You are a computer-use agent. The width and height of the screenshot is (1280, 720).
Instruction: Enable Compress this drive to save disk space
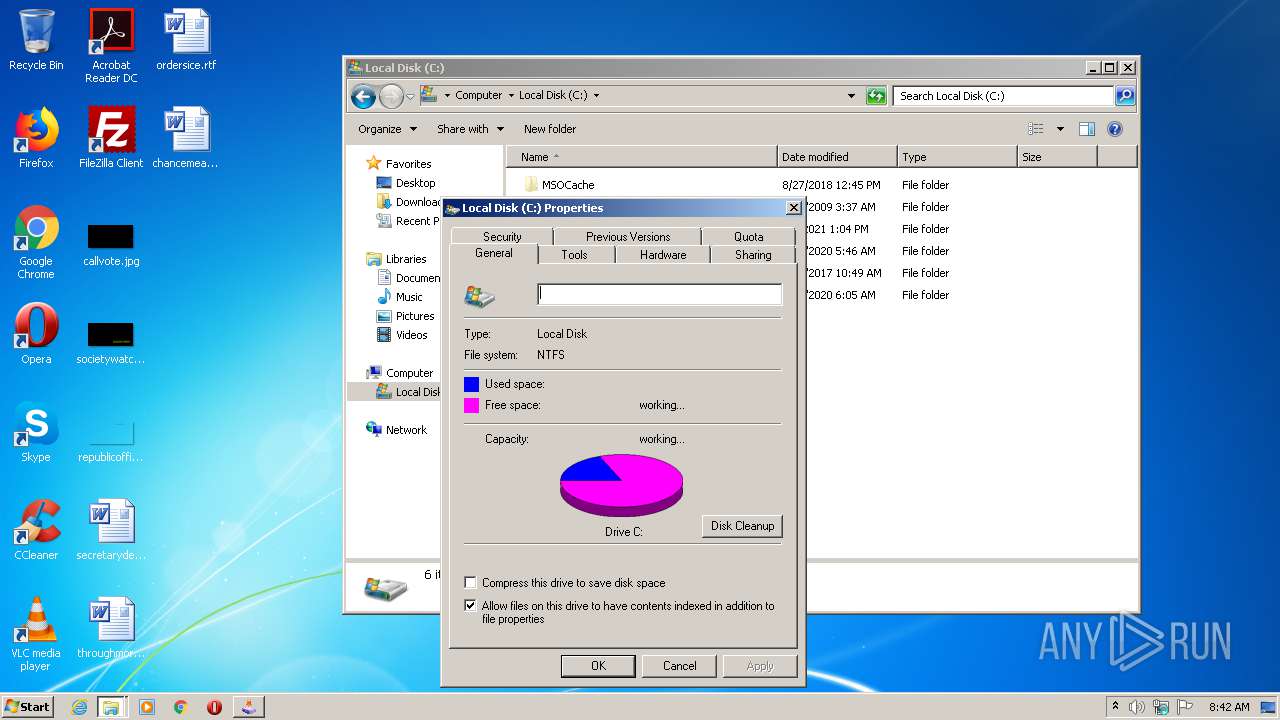point(470,583)
